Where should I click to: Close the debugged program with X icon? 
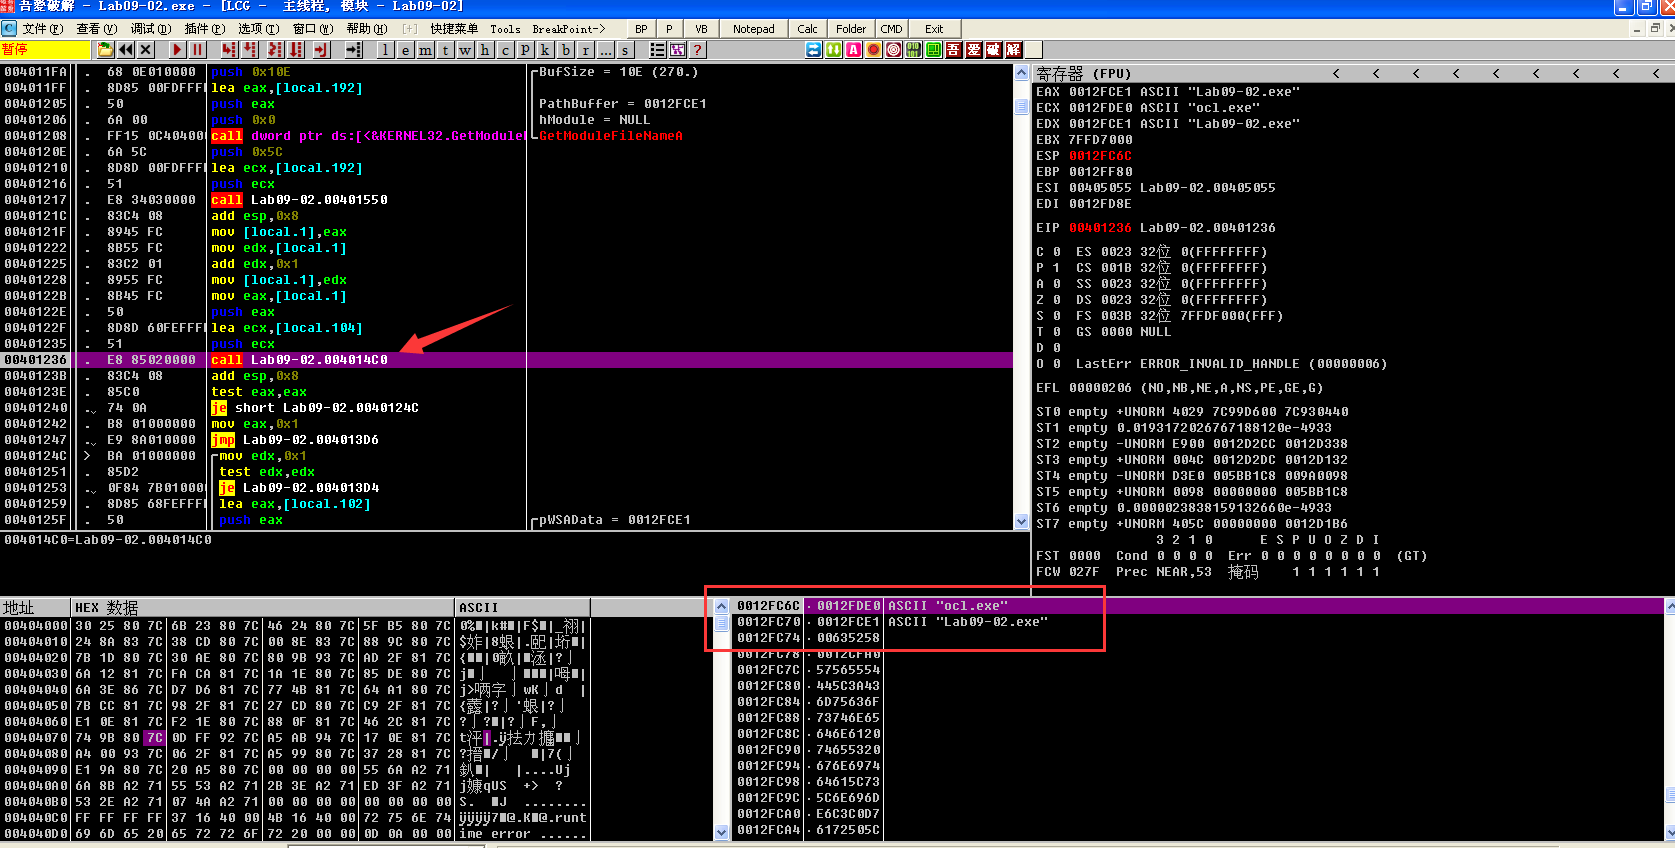coord(146,49)
